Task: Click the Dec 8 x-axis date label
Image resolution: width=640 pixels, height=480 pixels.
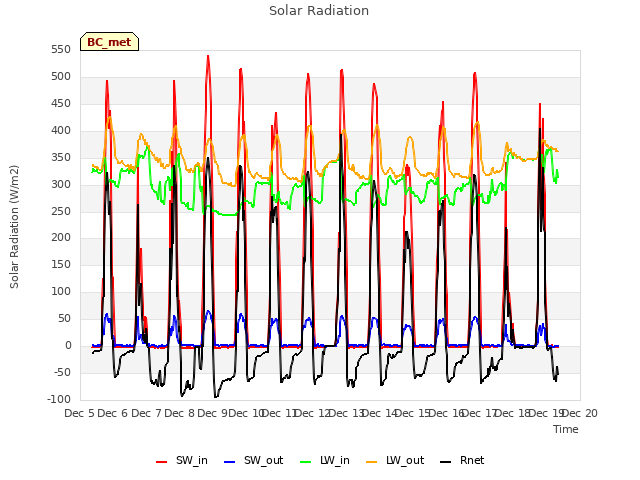Action: [180, 413]
